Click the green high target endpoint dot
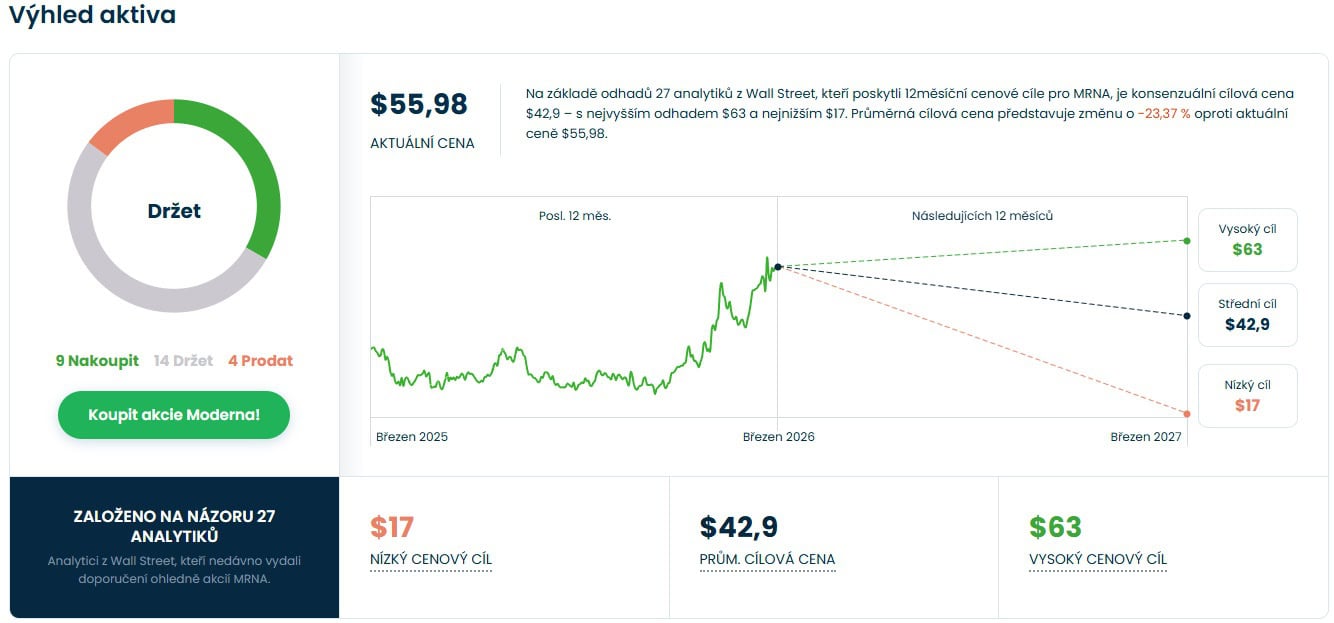This screenshot has width=1334, height=623. coord(1187,241)
